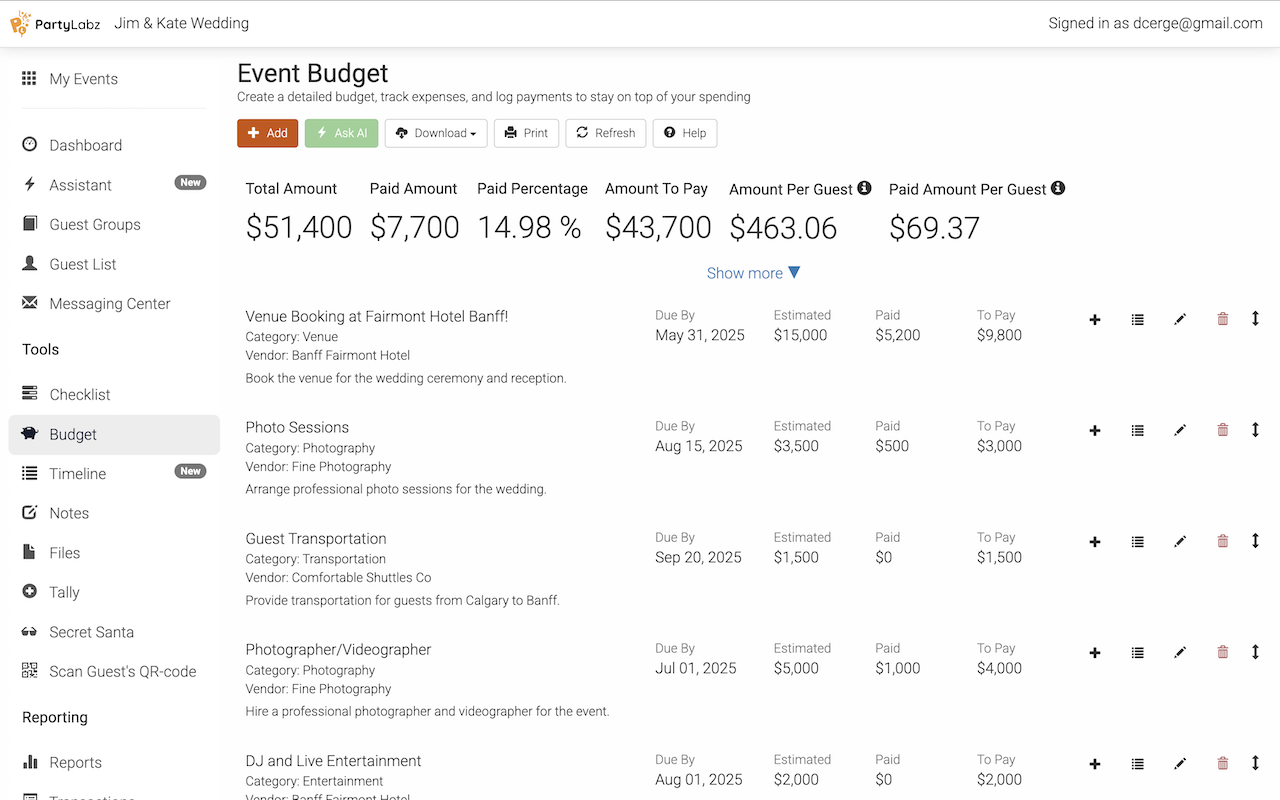Viewport: 1280px width, 800px height.
Task: Open the Timeline tool
Action: click(78, 474)
